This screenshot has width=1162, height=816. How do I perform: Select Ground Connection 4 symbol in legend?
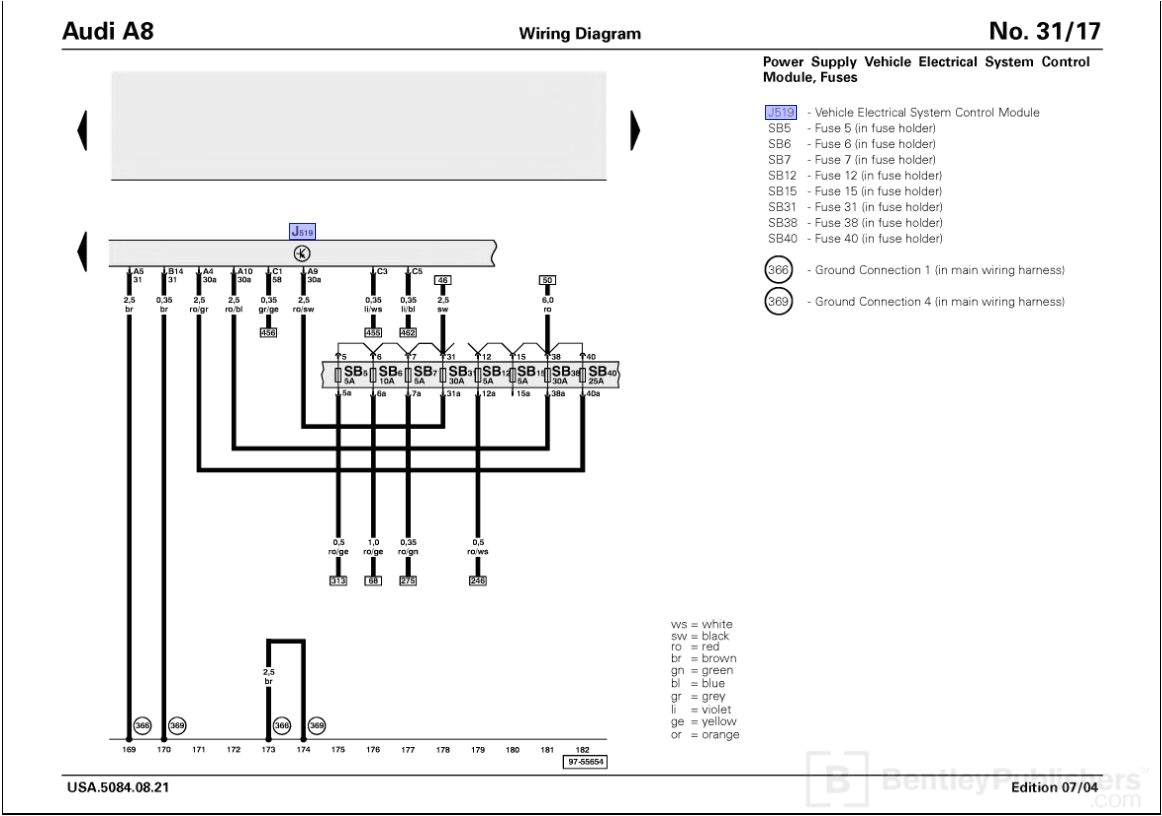point(776,301)
